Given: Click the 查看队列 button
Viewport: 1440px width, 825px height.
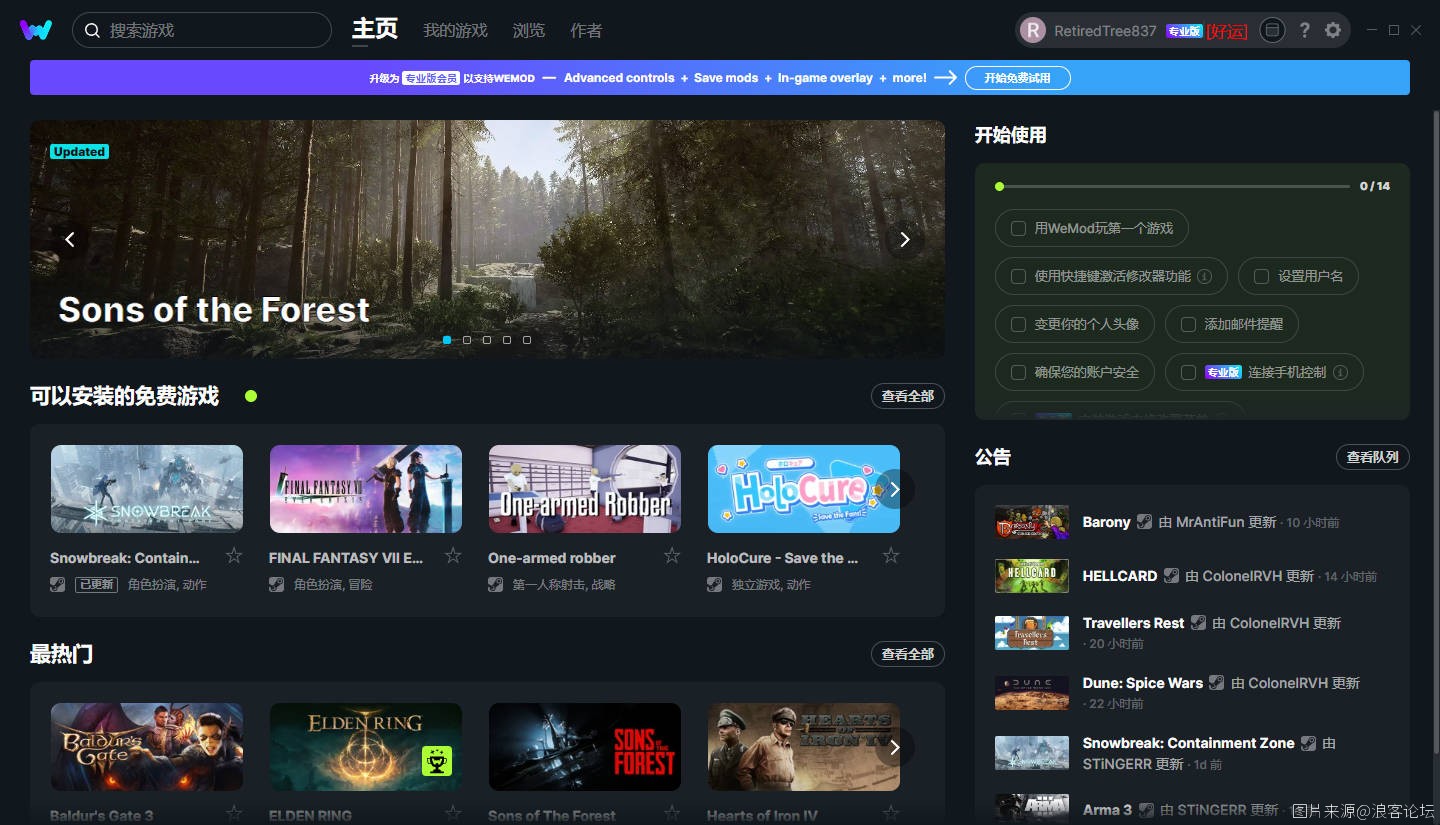Looking at the screenshot, I should pyautogui.click(x=1373, y=457).
